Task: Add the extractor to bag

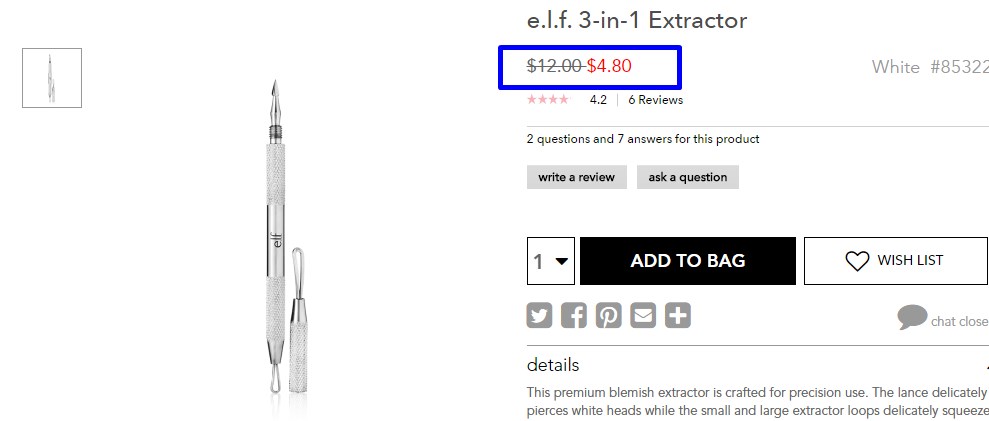Action: coord(688,261)
